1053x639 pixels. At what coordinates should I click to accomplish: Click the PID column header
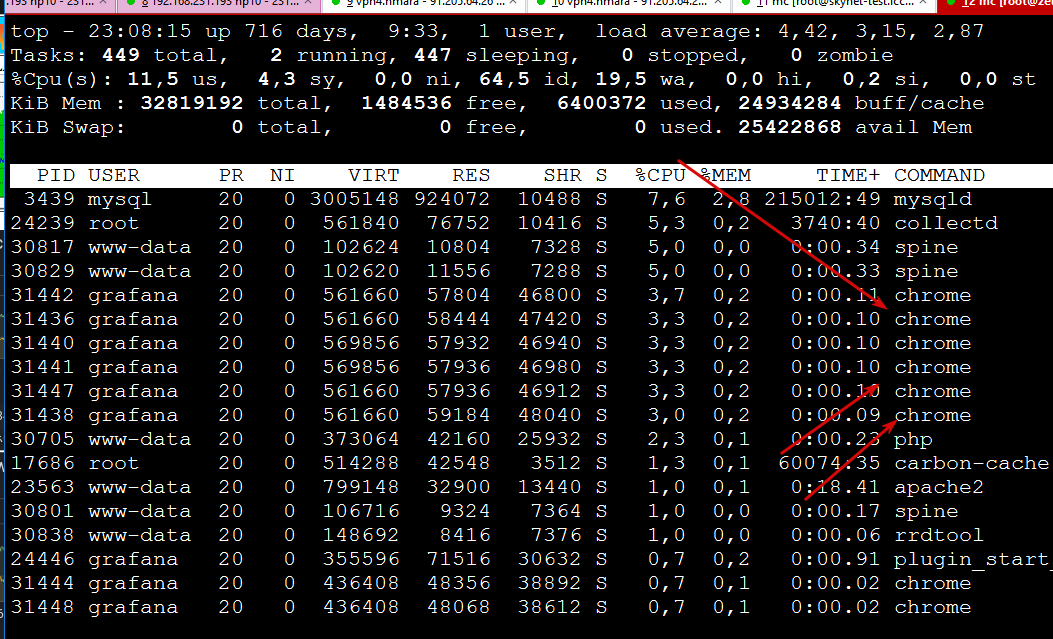tap(56, 176)
